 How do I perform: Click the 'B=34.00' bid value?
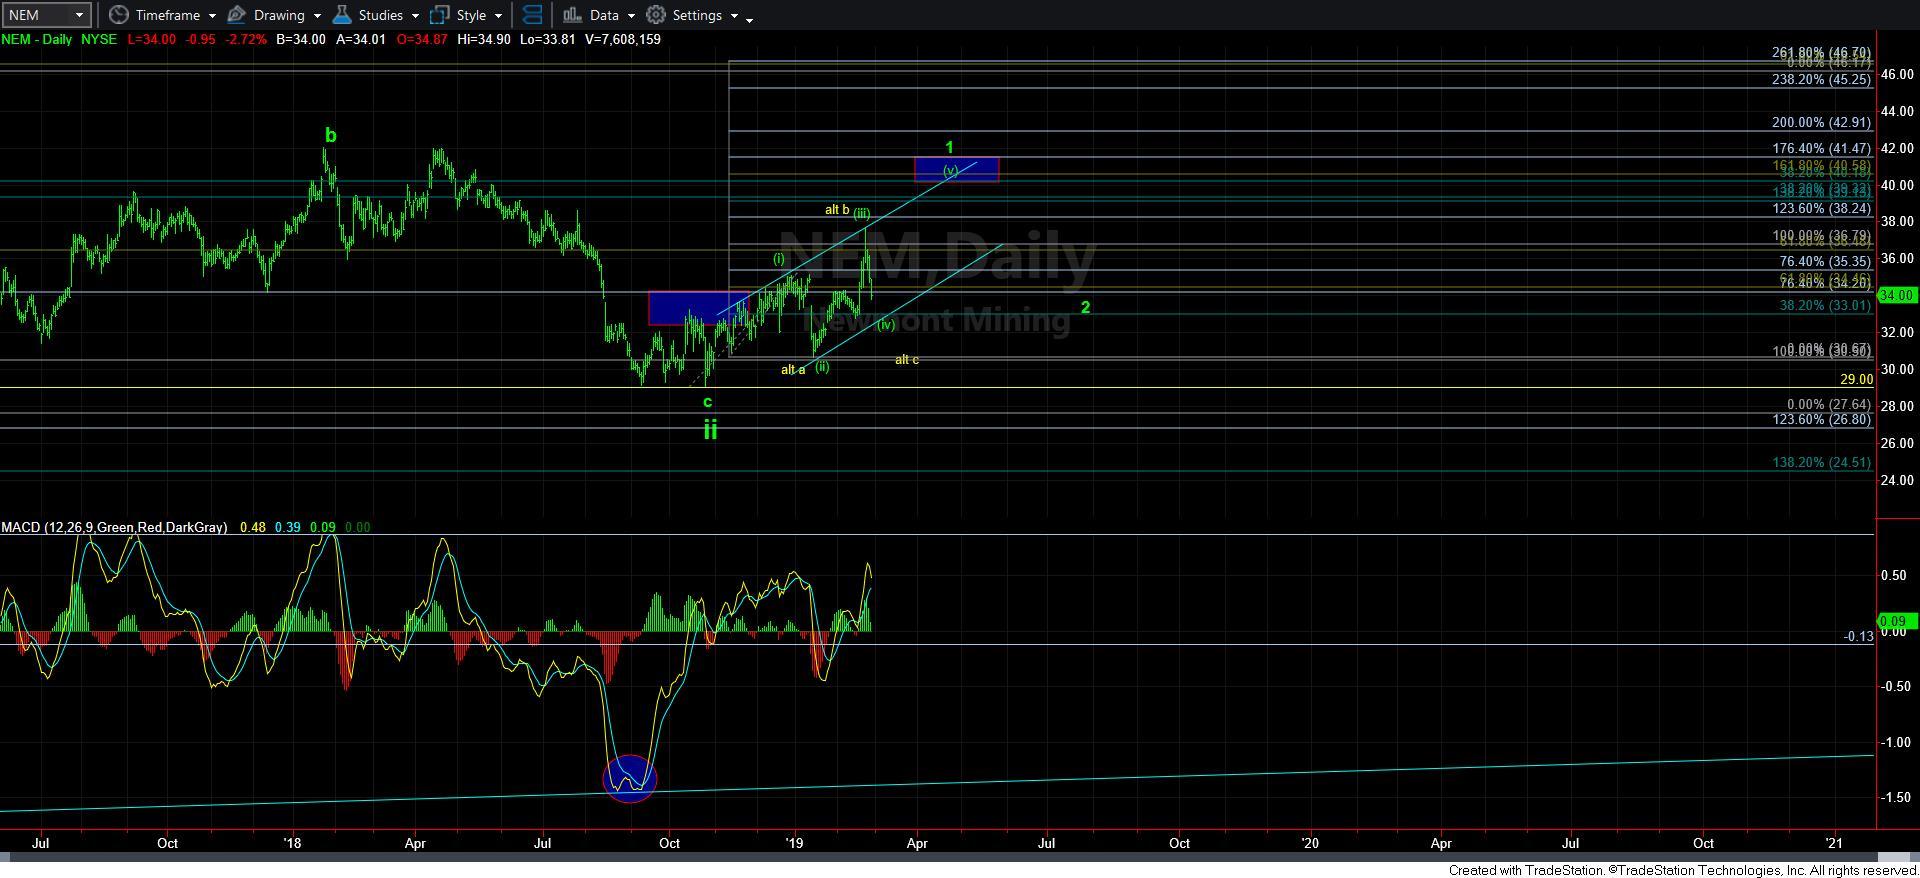tap(301, 39)
